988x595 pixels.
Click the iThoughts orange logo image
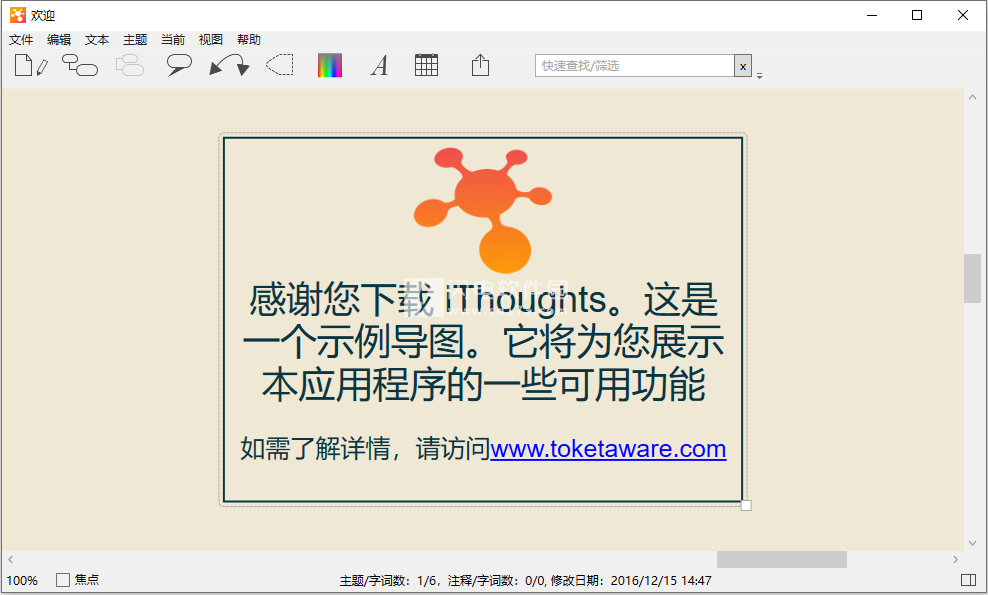pos(483,210)
